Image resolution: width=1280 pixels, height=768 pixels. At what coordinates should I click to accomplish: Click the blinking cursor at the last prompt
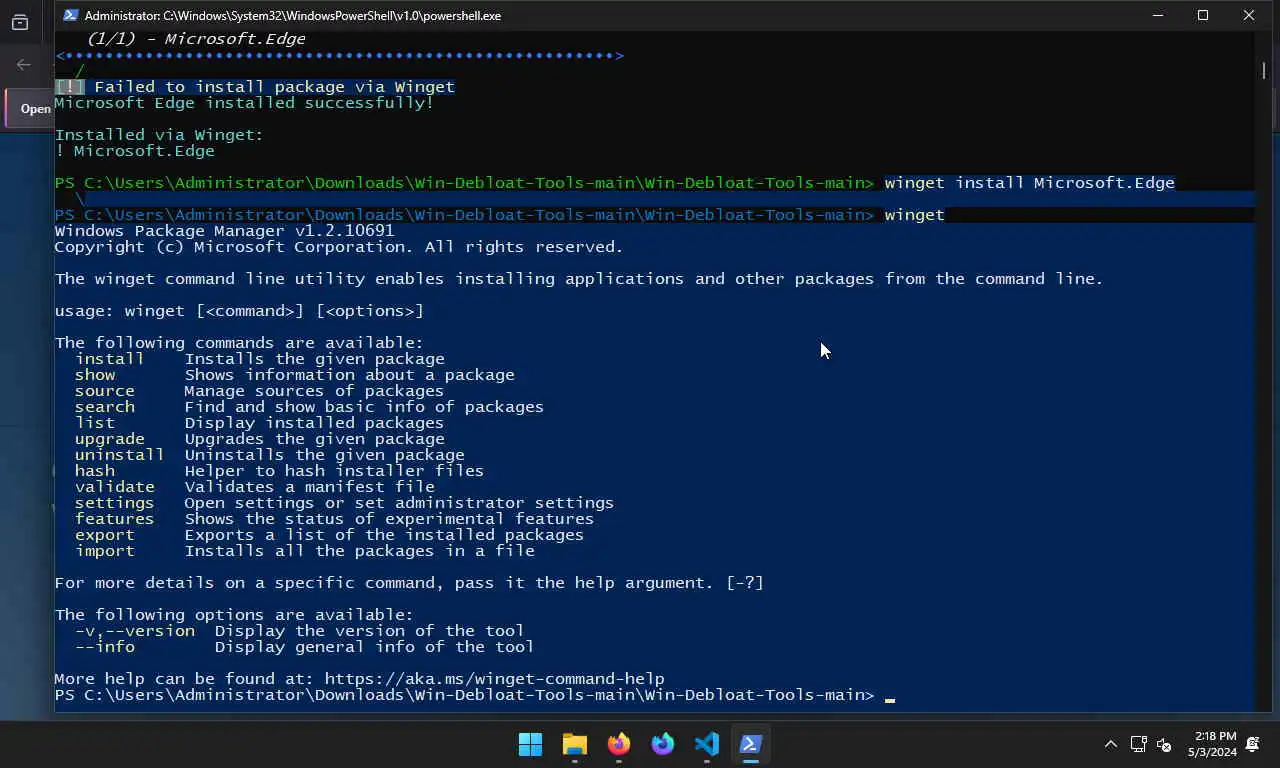(890, 700)
